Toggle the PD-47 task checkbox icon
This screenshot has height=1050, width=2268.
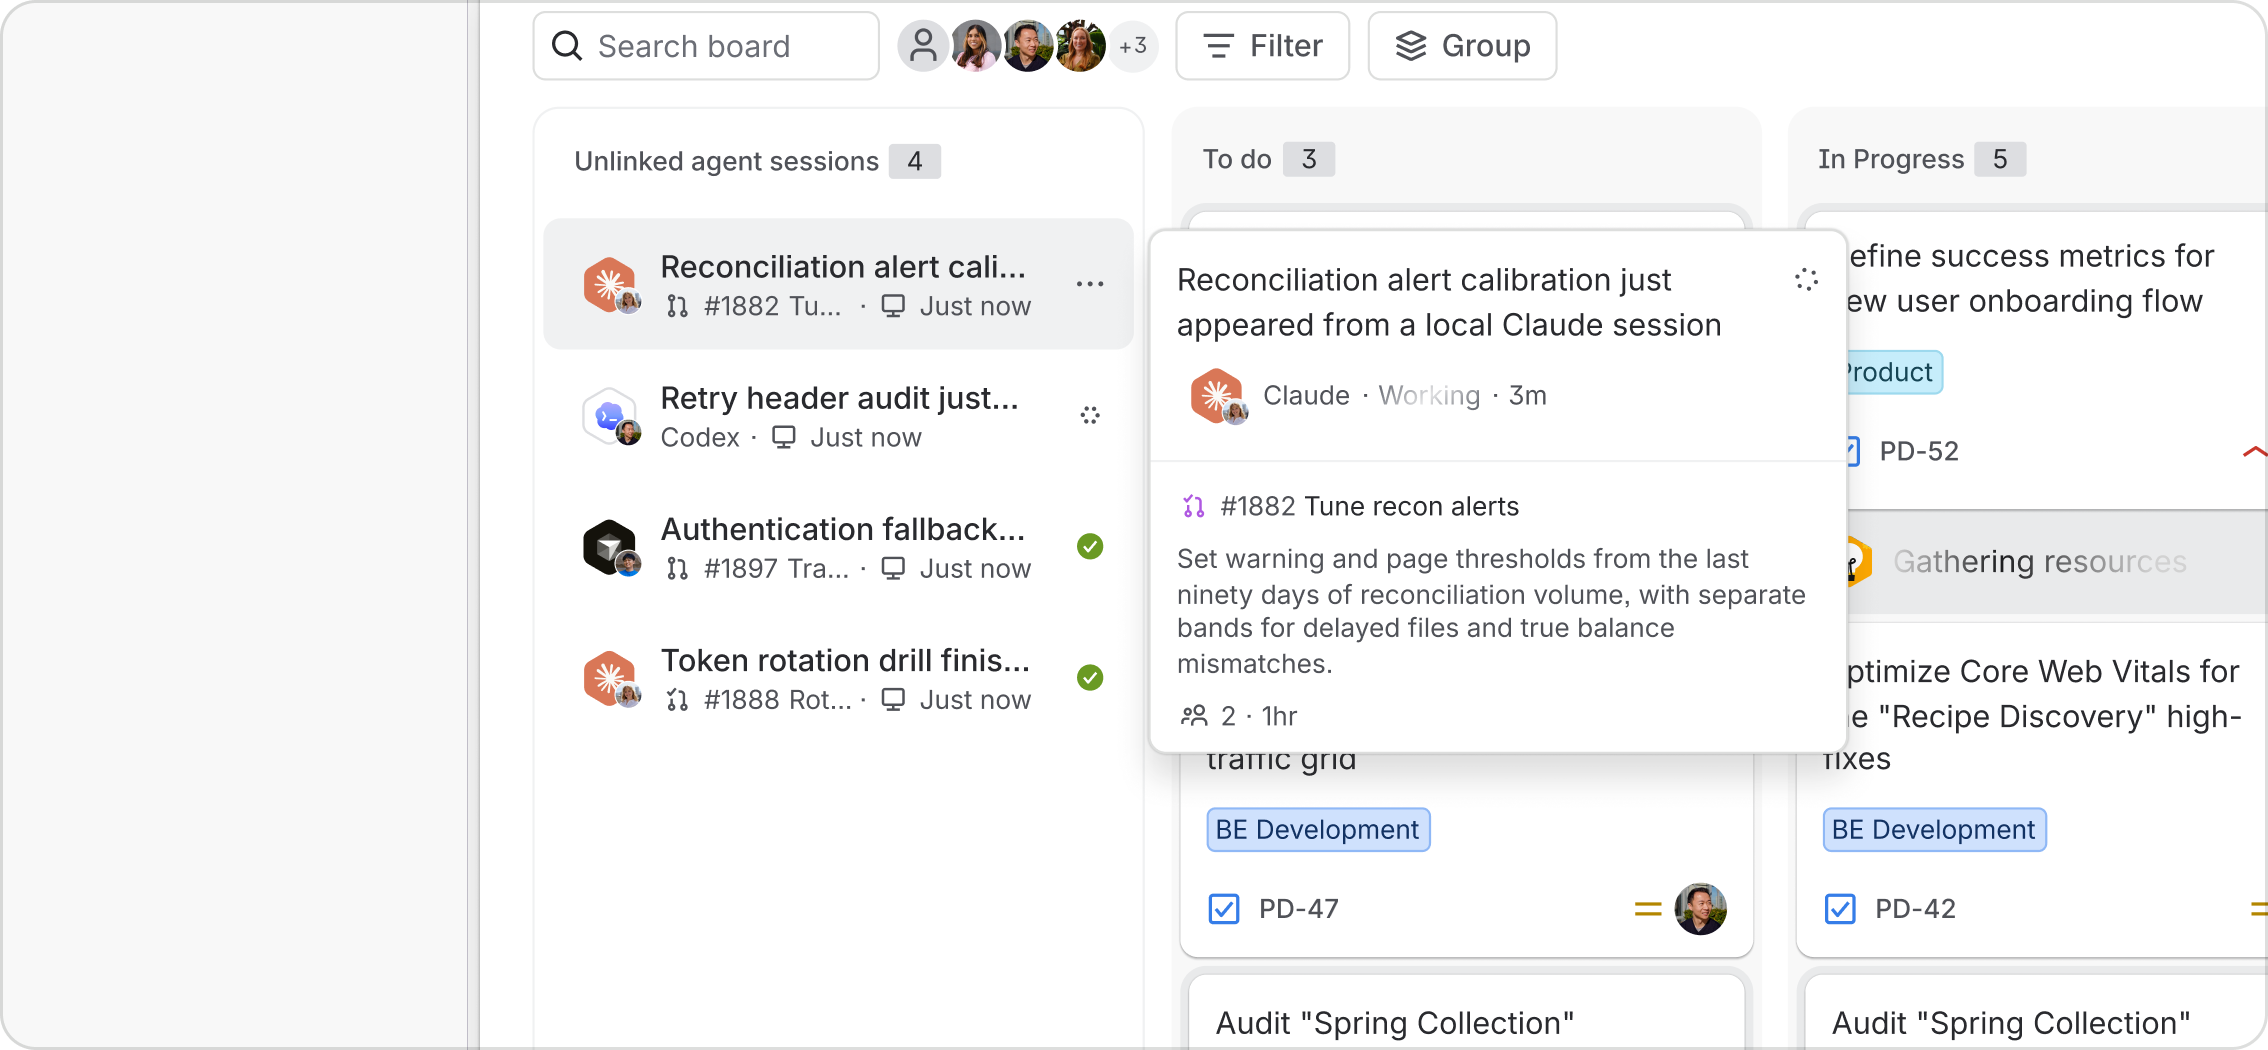point(1224,909)
